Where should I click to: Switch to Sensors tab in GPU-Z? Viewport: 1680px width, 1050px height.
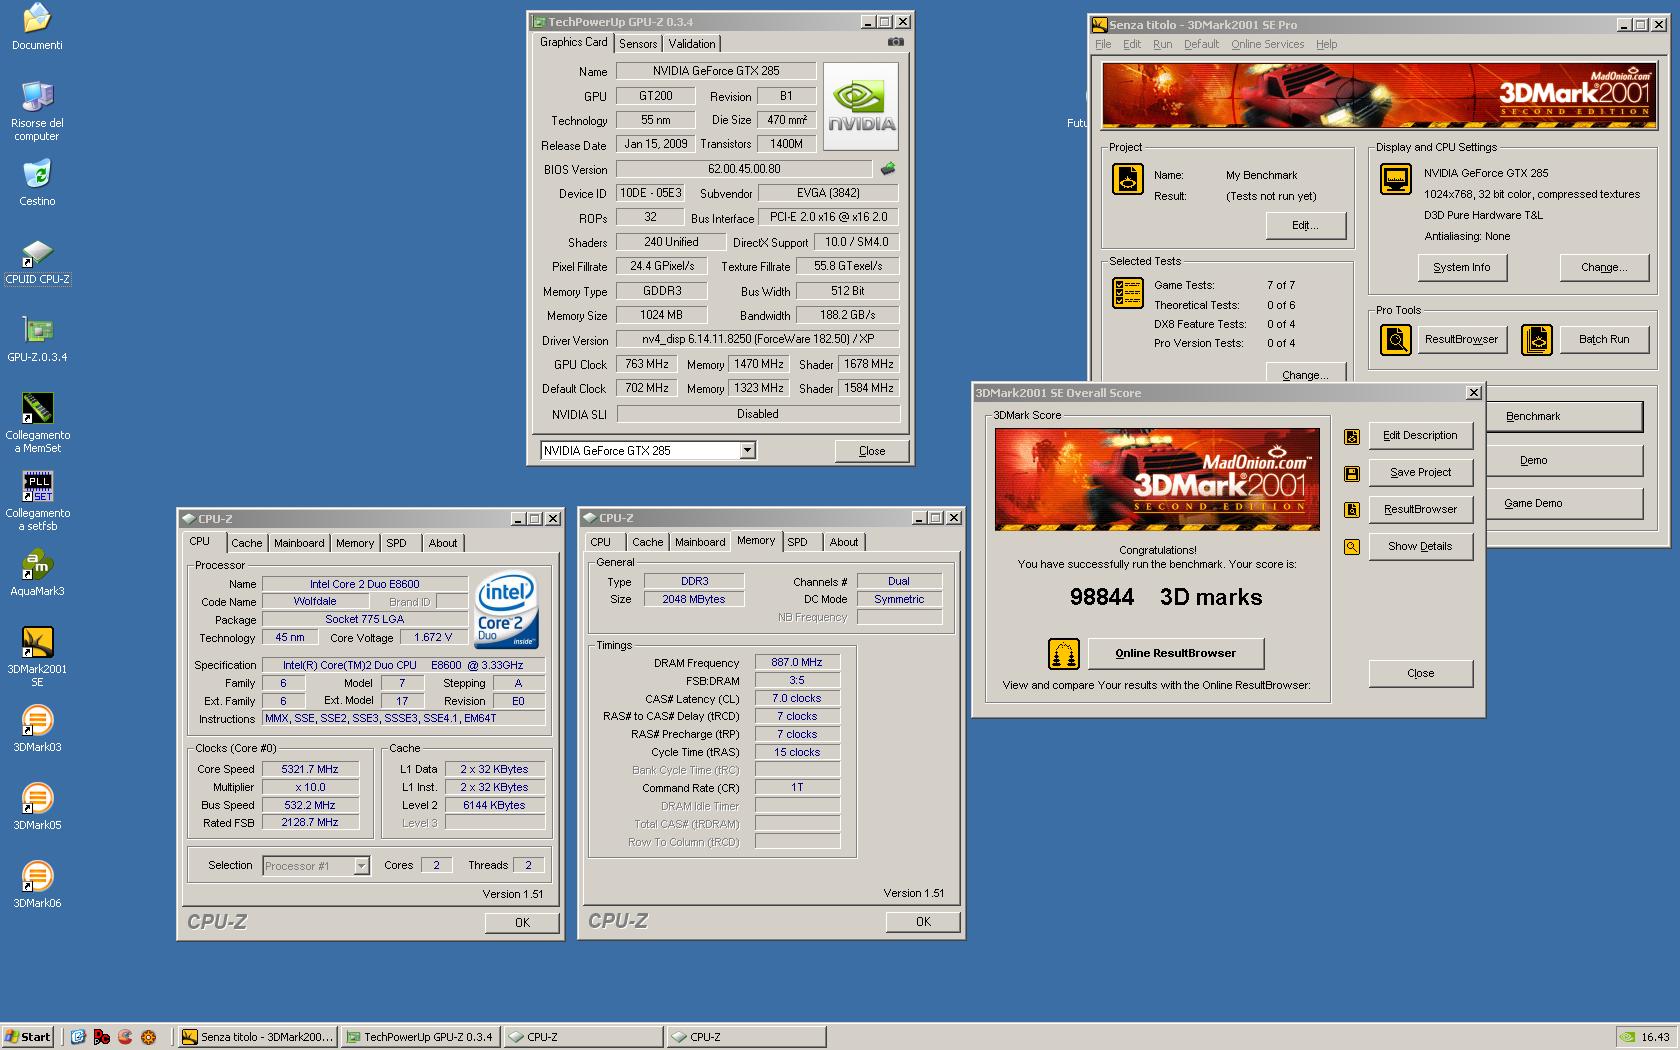638,44
